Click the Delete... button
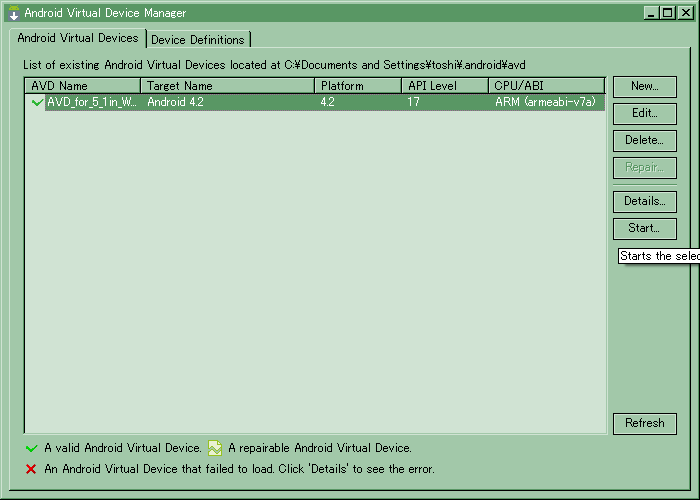700x500 pixels. [645, 141]
